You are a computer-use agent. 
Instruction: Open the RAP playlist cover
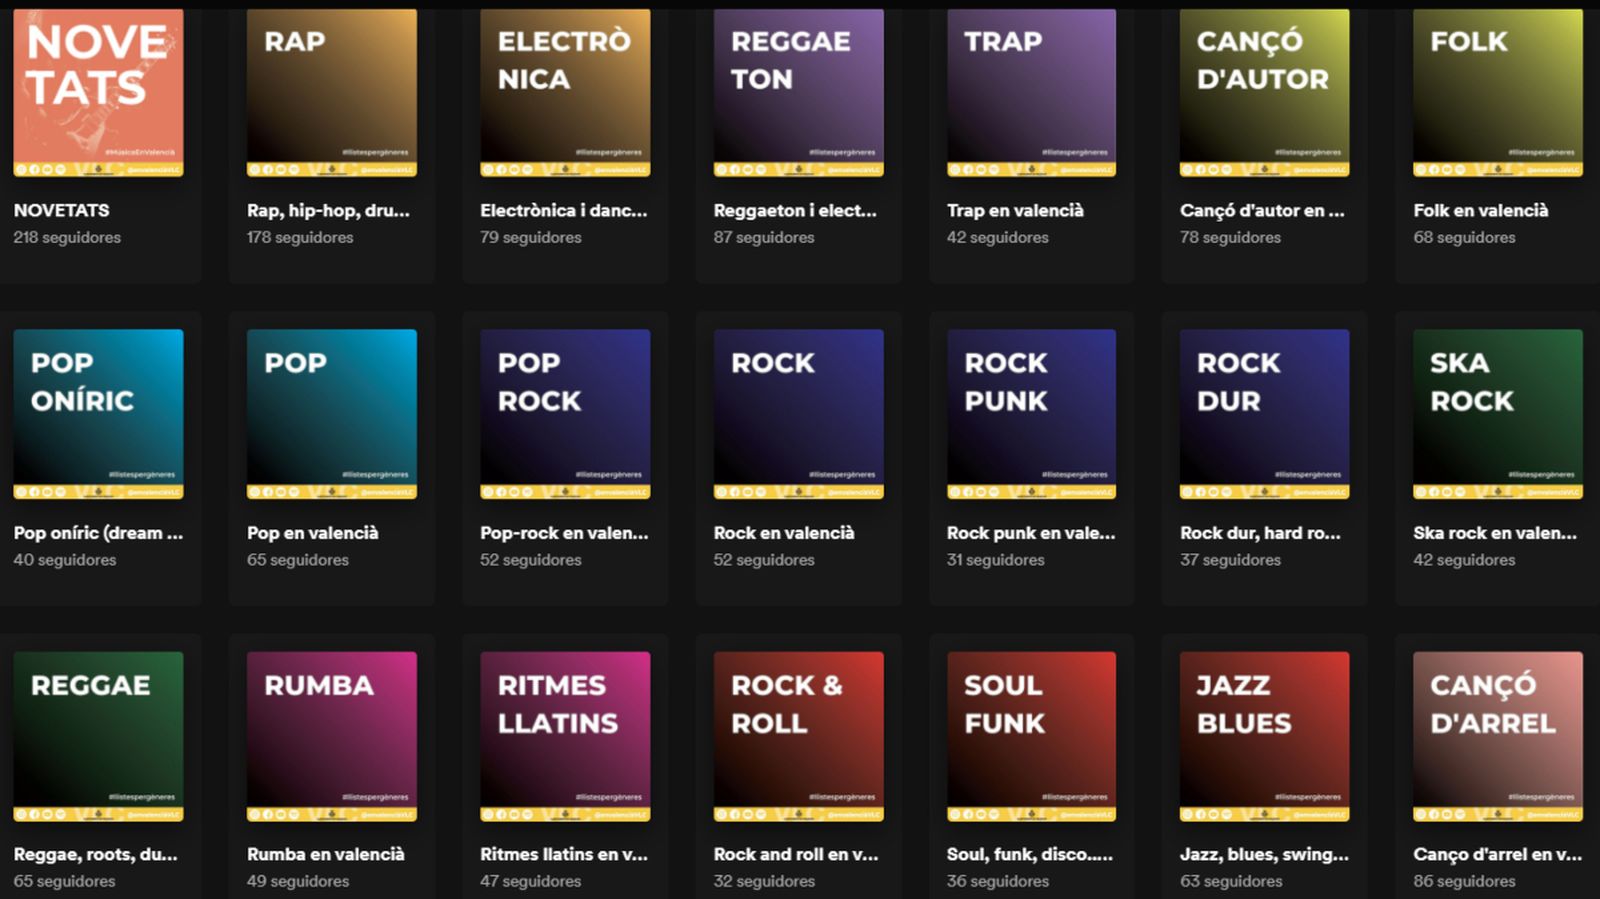coord(331,93)
